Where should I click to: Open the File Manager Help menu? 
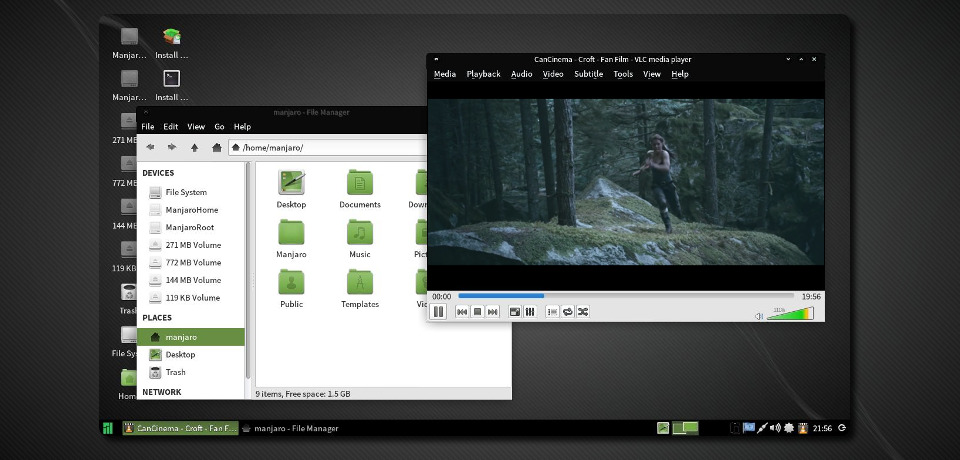(242, 127)
